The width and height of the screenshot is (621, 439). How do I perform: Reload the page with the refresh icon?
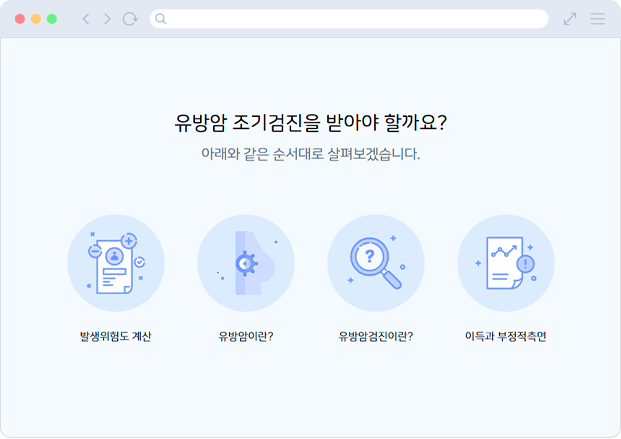point(130,19)
